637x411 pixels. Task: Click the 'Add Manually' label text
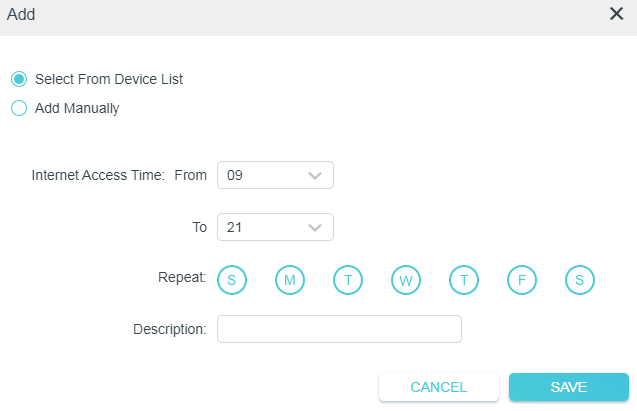(x=77, y=109)
